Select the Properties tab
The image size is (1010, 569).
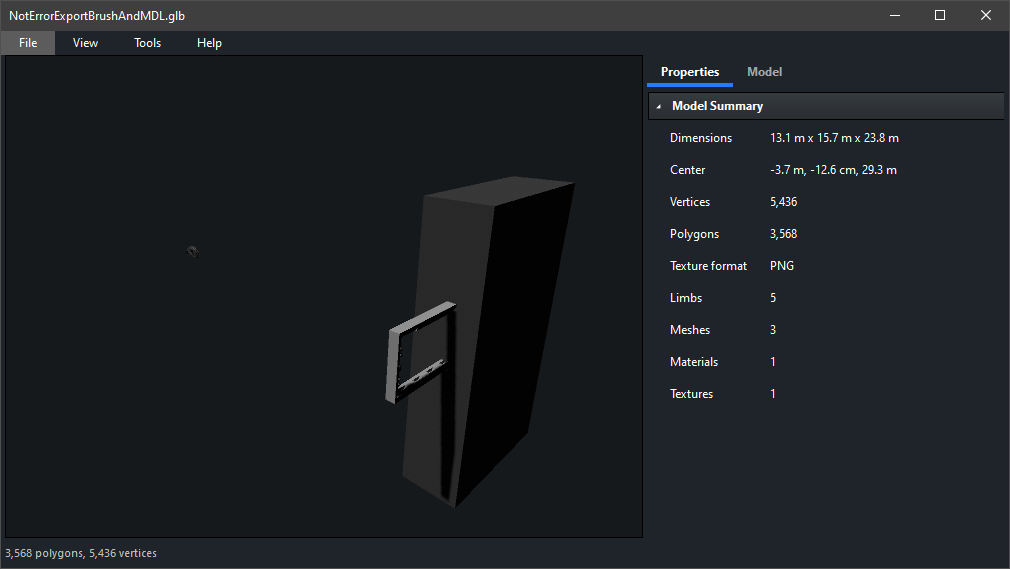pos(689,72)
